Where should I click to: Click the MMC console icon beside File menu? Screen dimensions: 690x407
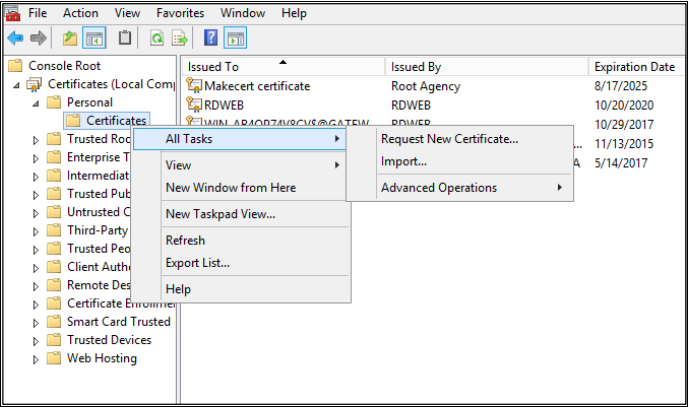pyautogui.click(x=12, y=13)
